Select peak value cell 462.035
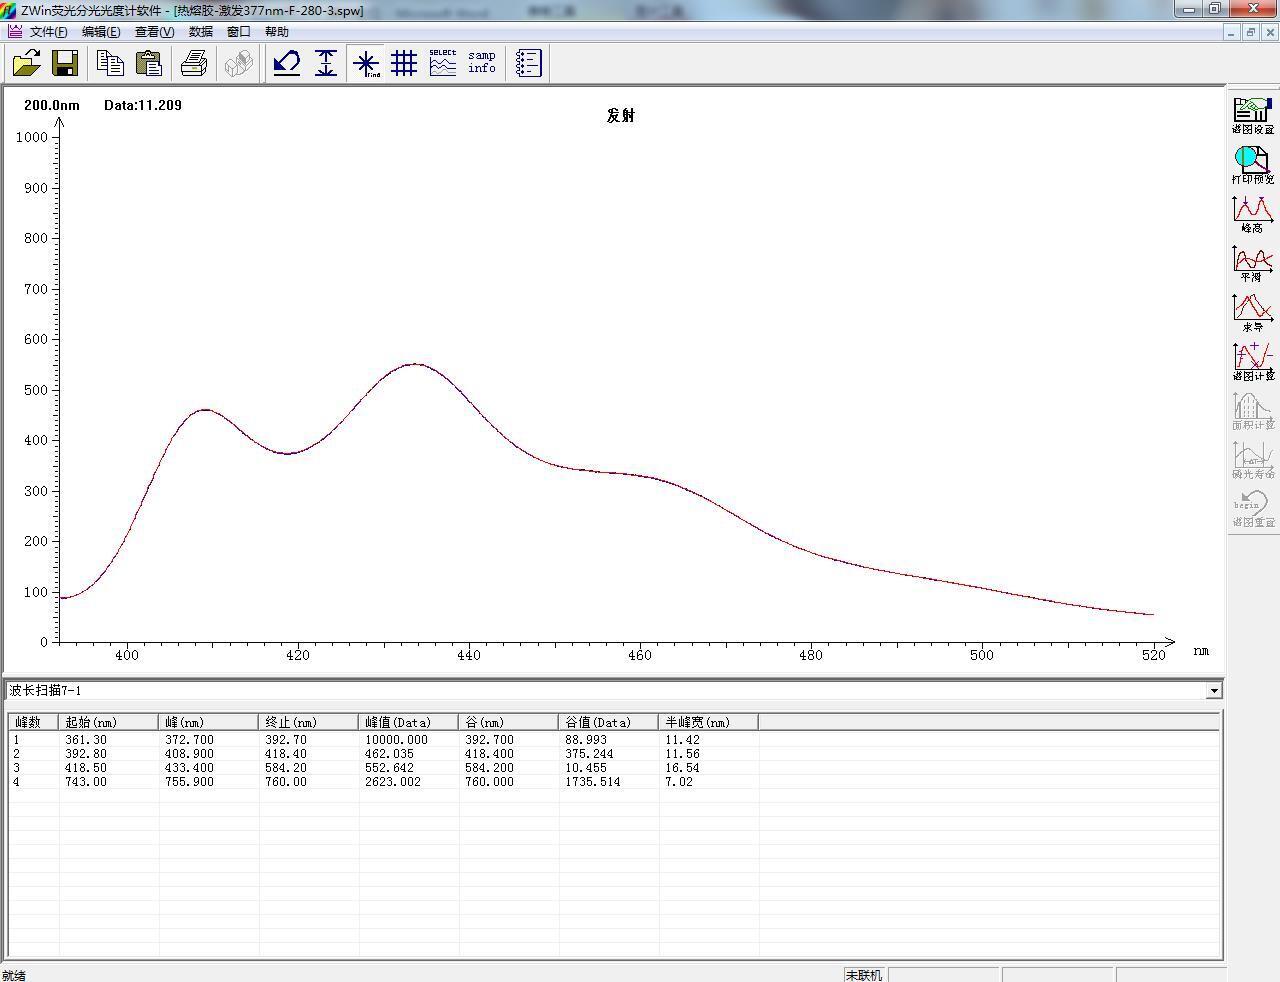This screenshot has width=1280, height=982. click(389, 754)
